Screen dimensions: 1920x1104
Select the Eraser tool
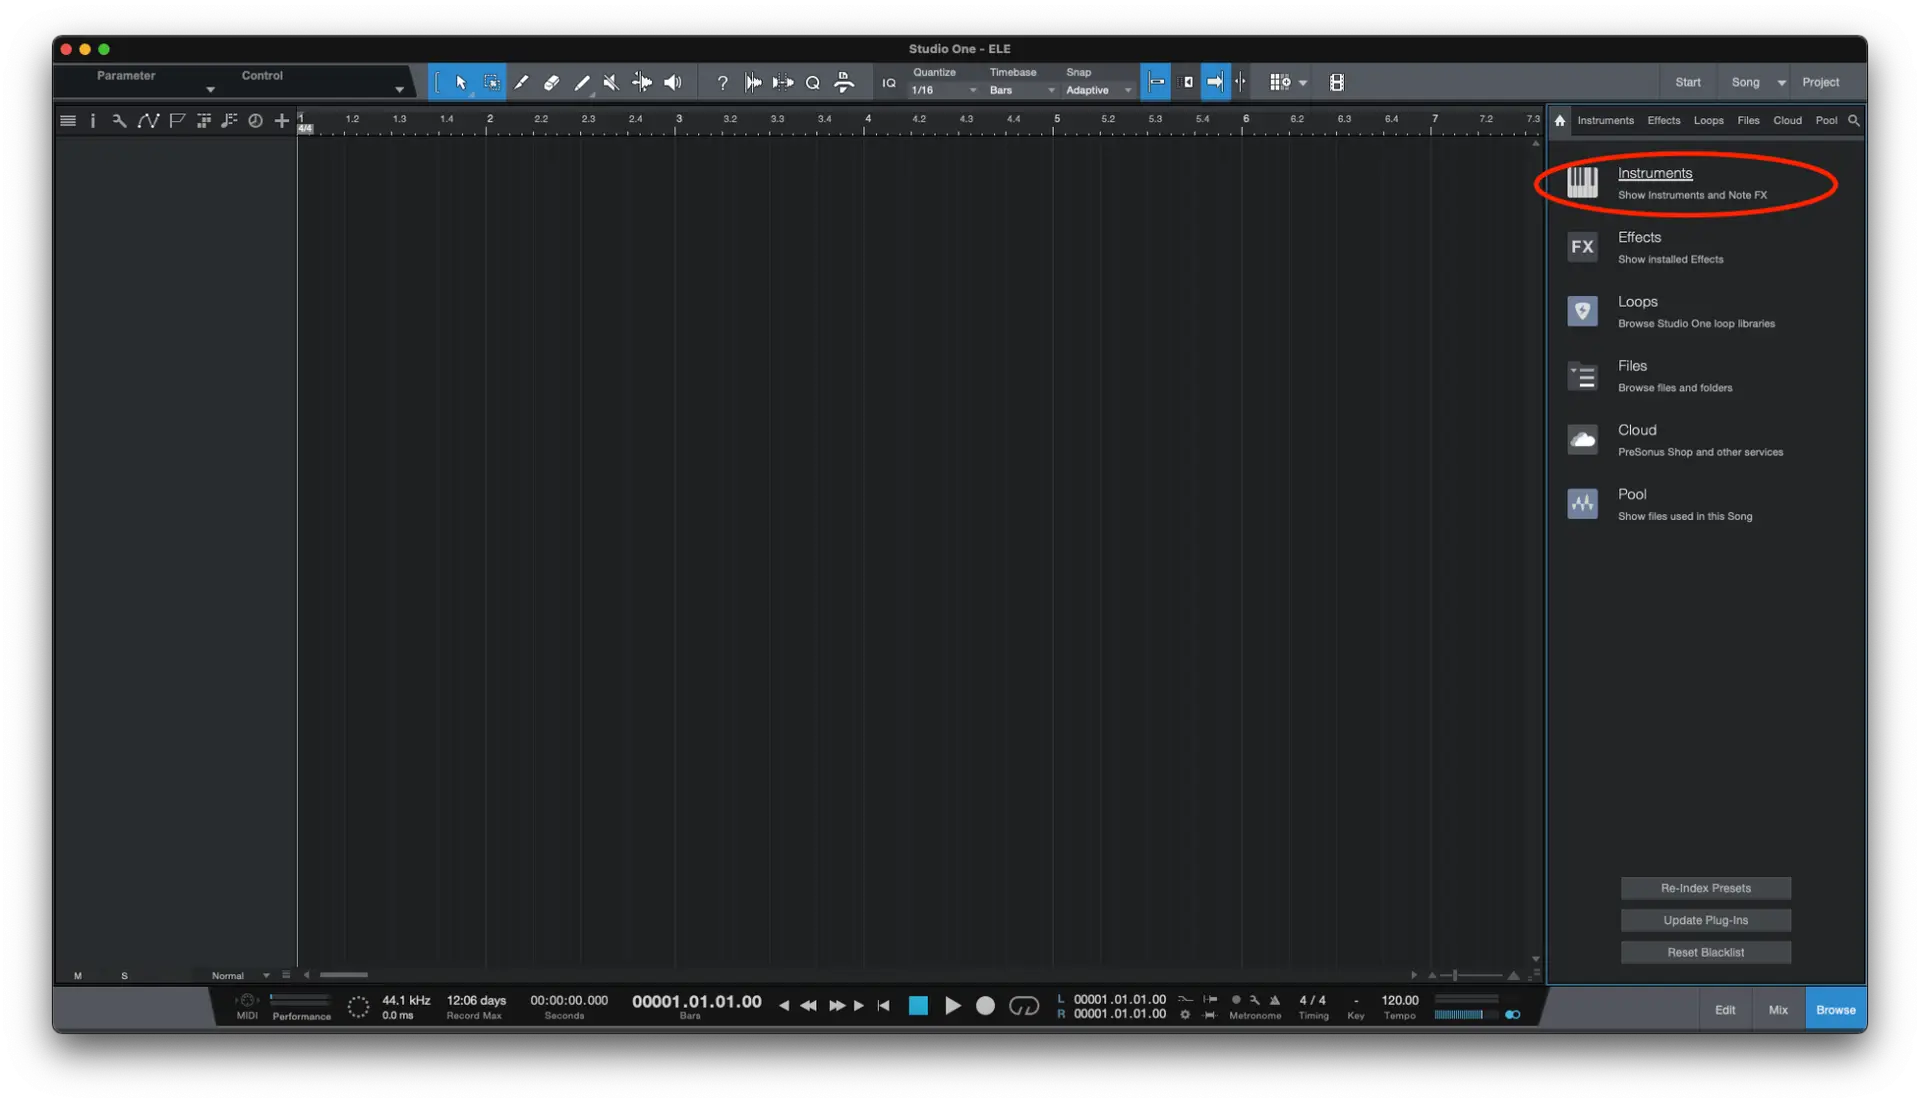click(551, 83)
